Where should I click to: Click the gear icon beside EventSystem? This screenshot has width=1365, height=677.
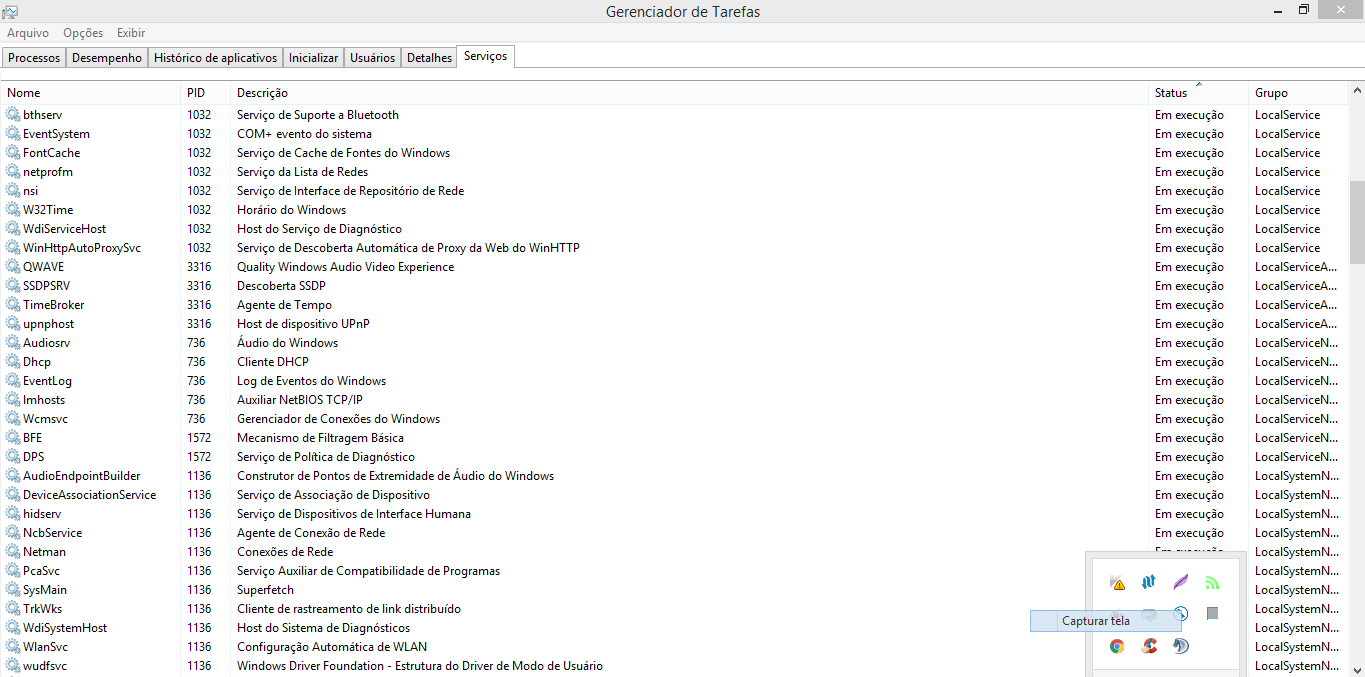13,134
